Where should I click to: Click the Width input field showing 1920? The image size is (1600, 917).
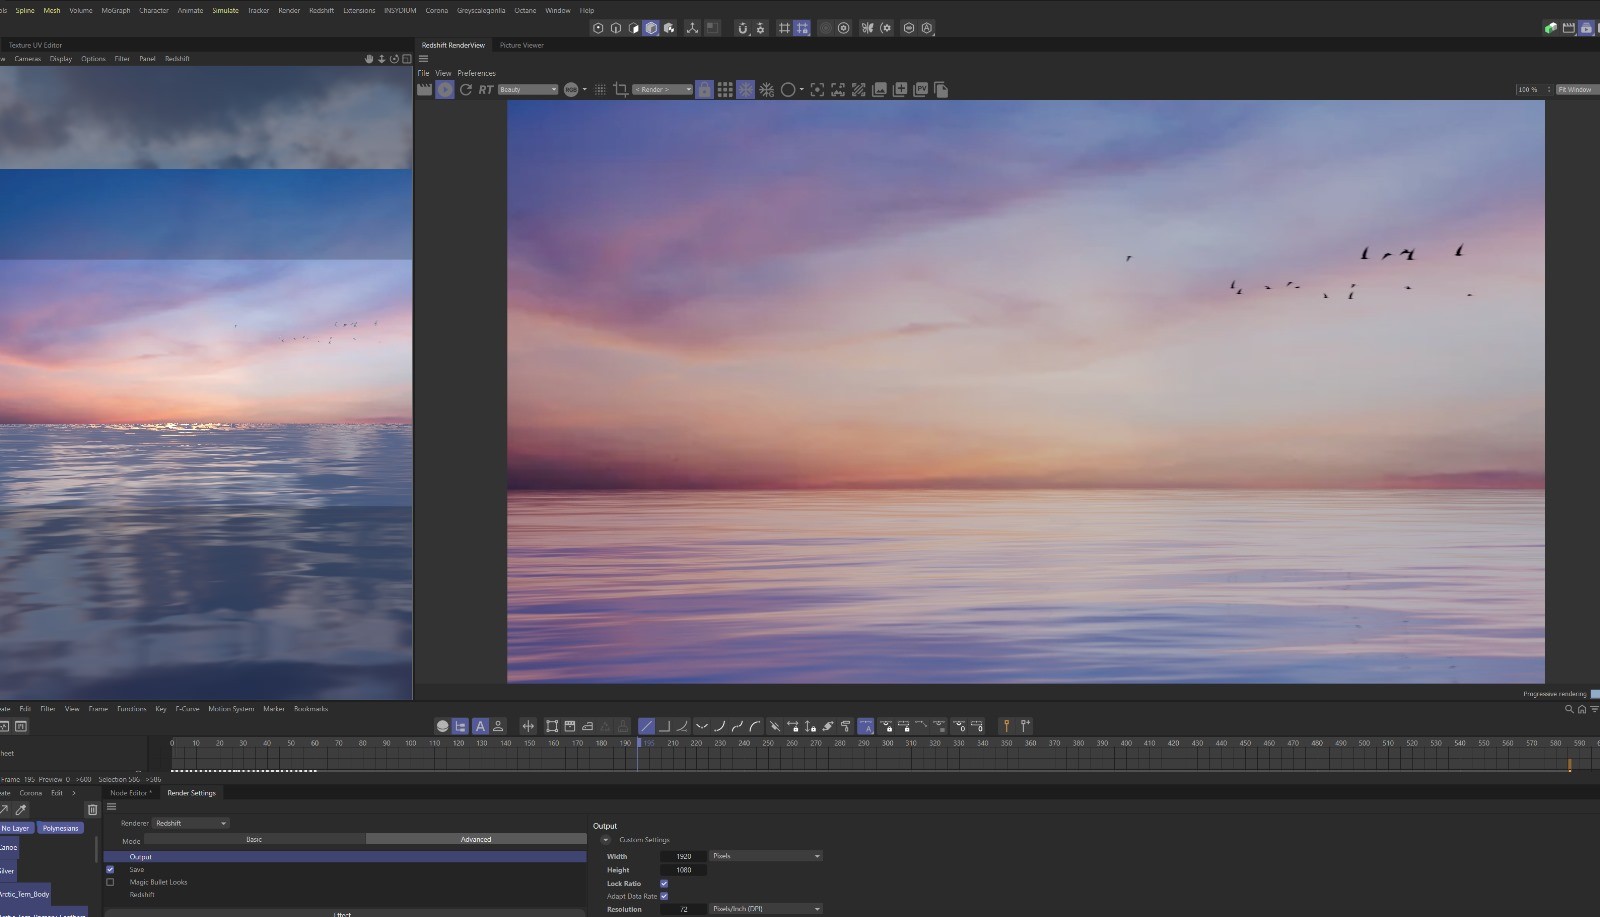point(684,856)
